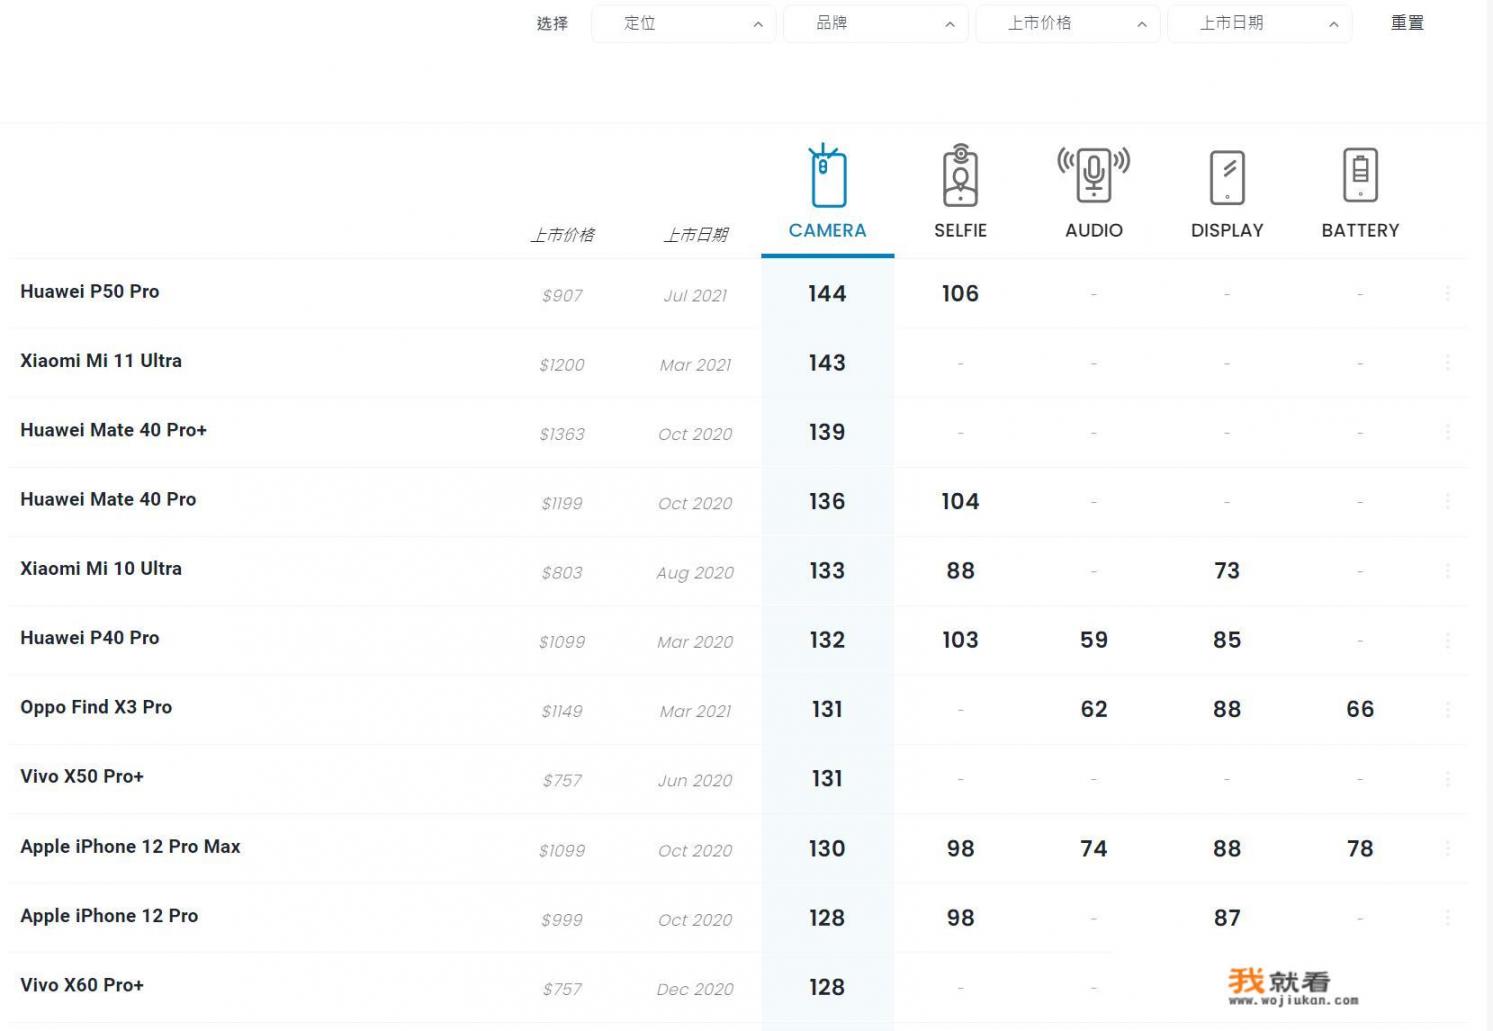
Task: Select the CAMERA tab label
Action: [827, 230]
